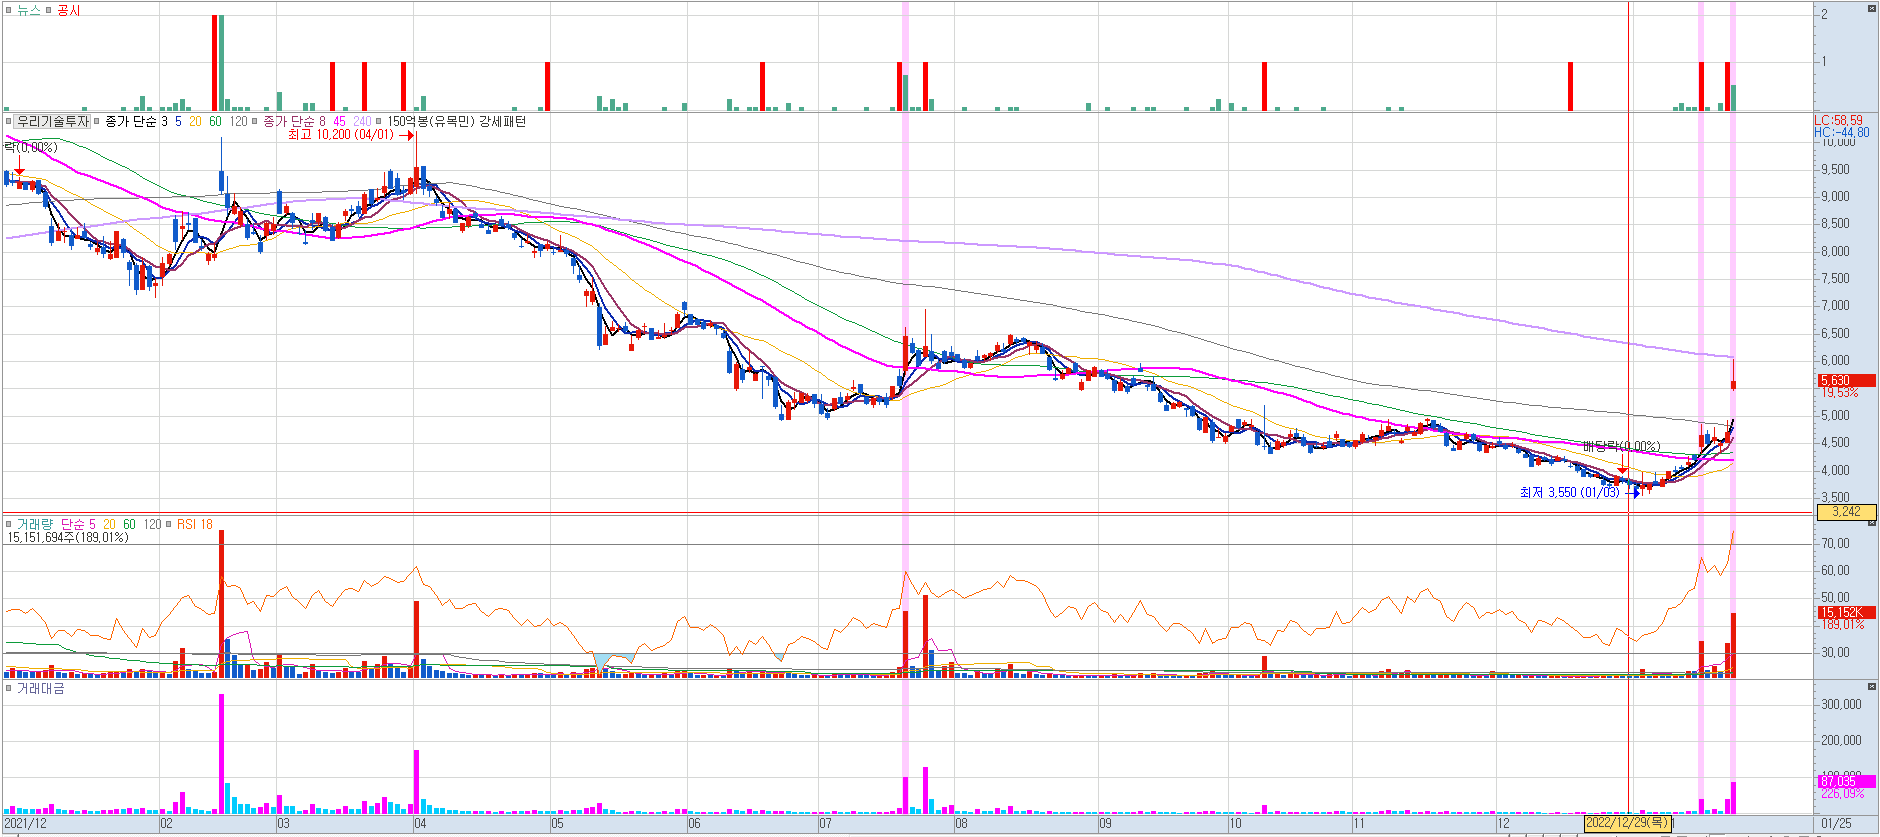This screenshot has height=837, width=1880.
Task: Toggle marker before first 종가 단순 indicator
Action: (x=97, y=121)
